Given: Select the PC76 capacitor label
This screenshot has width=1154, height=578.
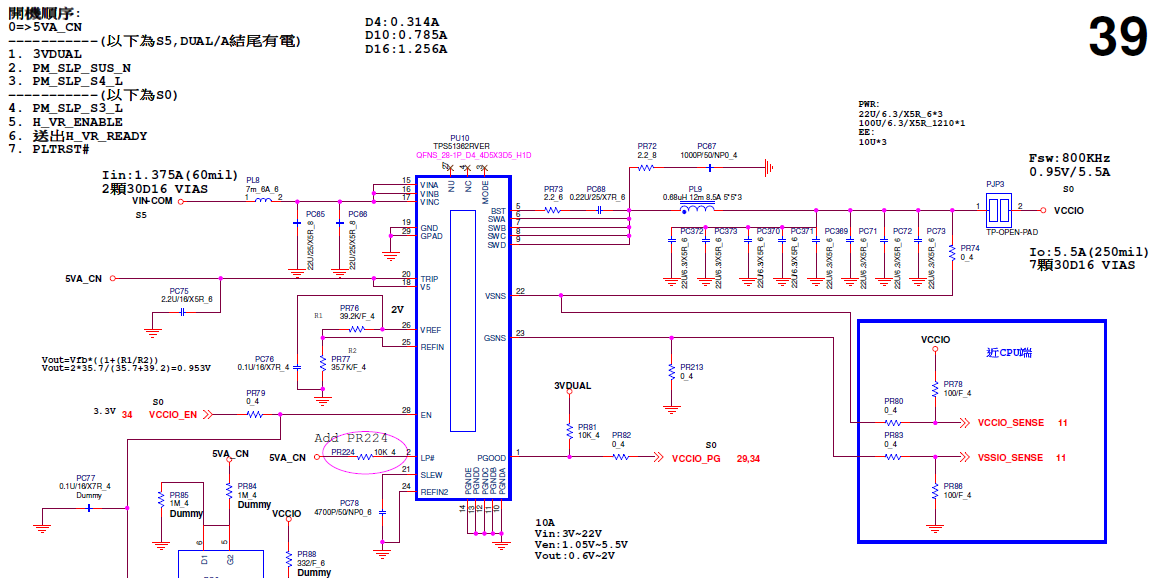Looking at the screenshot, I should tap(265, 359).
